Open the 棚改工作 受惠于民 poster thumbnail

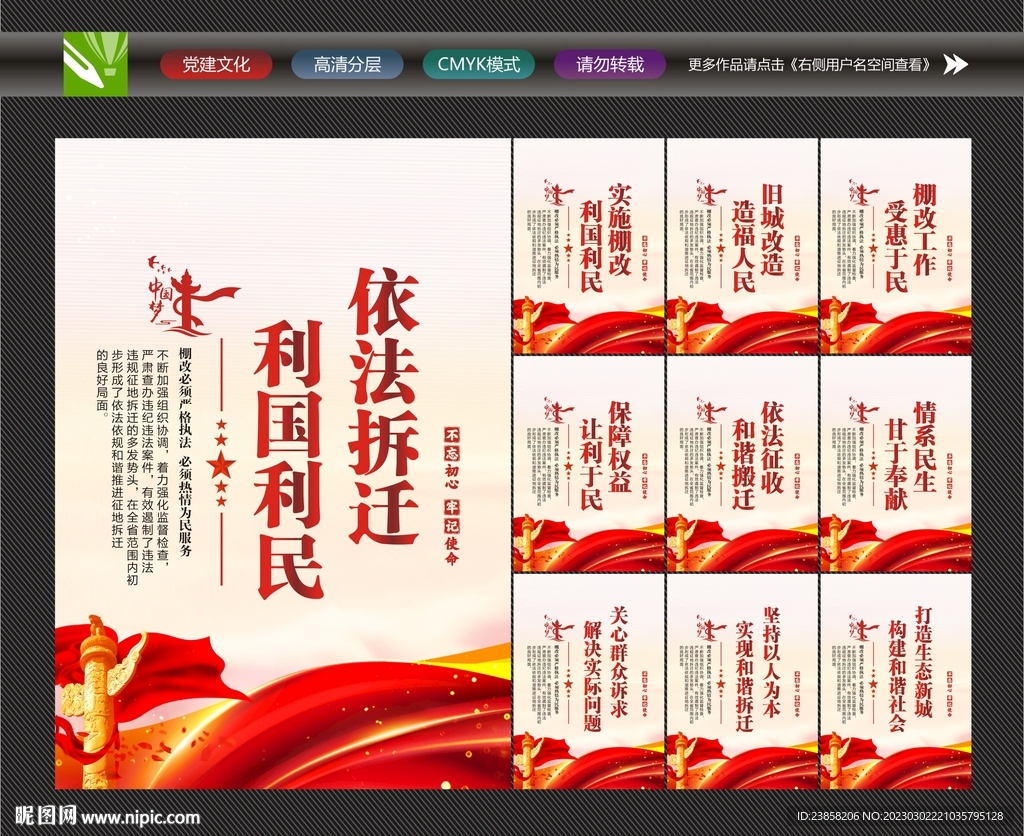point(895,246)
